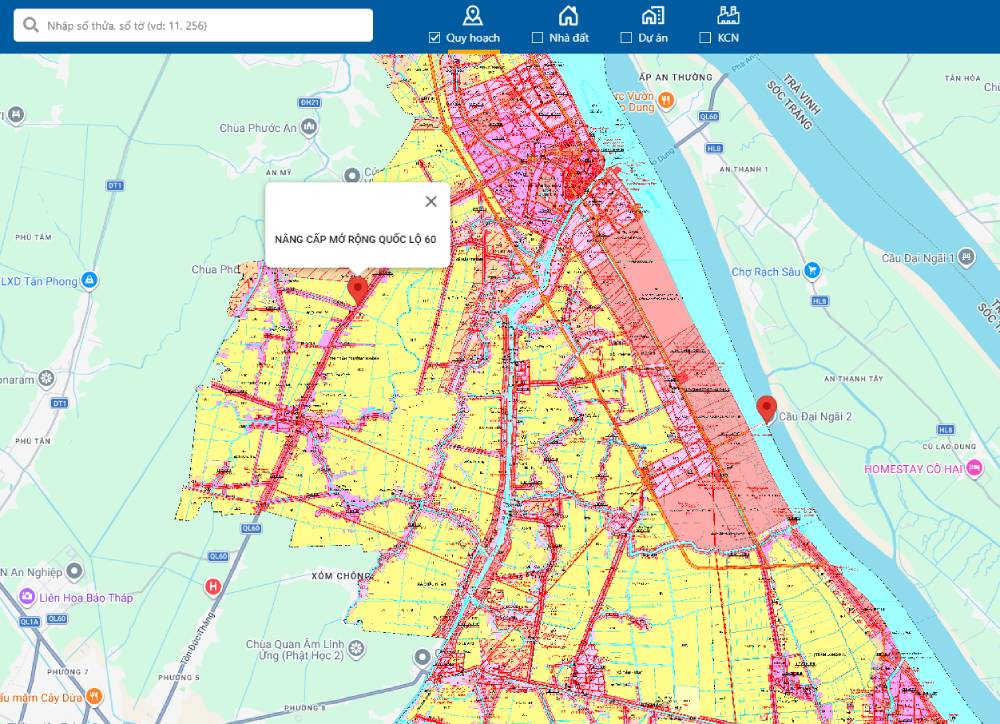Click the search magnifier icon
Image resolution: width=1000 pixels, height=724 pixels.
31,25
